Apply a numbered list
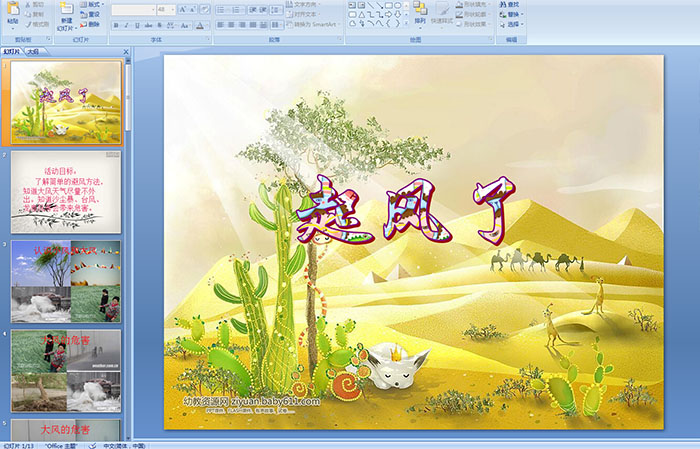This screenshot has height=449, width=700. 237,9
